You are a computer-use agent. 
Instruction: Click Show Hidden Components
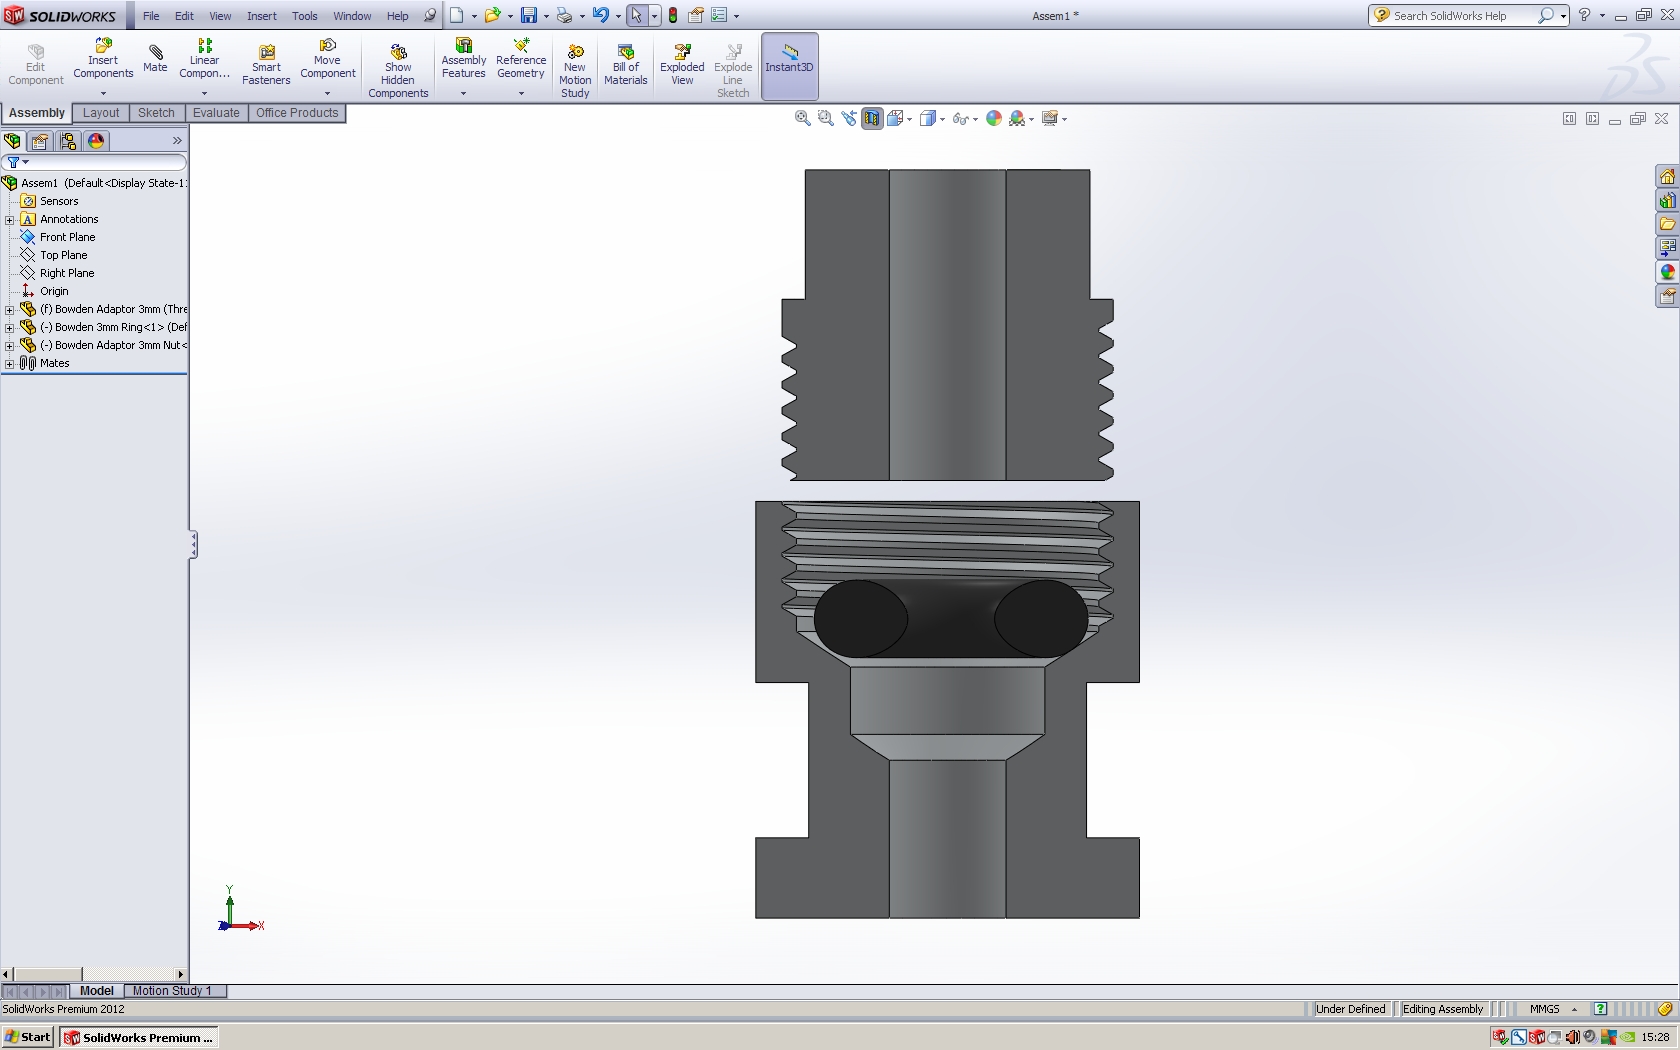[x=398, y=70]
